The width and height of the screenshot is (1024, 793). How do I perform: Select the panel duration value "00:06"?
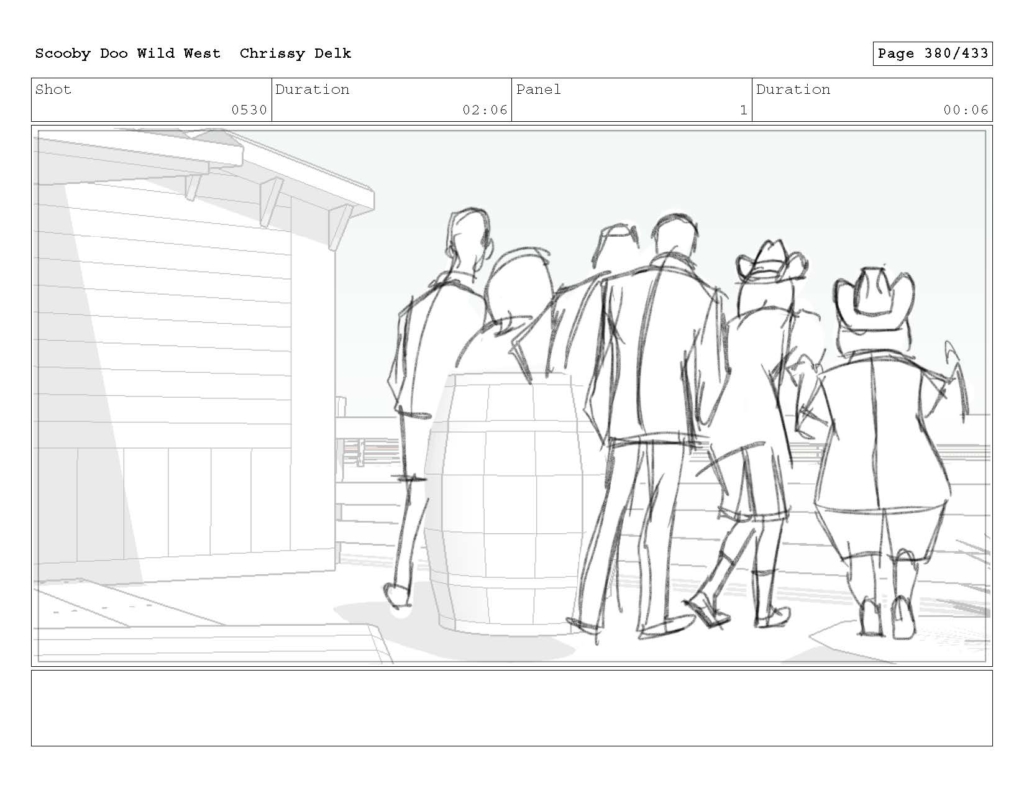point(965,110)
